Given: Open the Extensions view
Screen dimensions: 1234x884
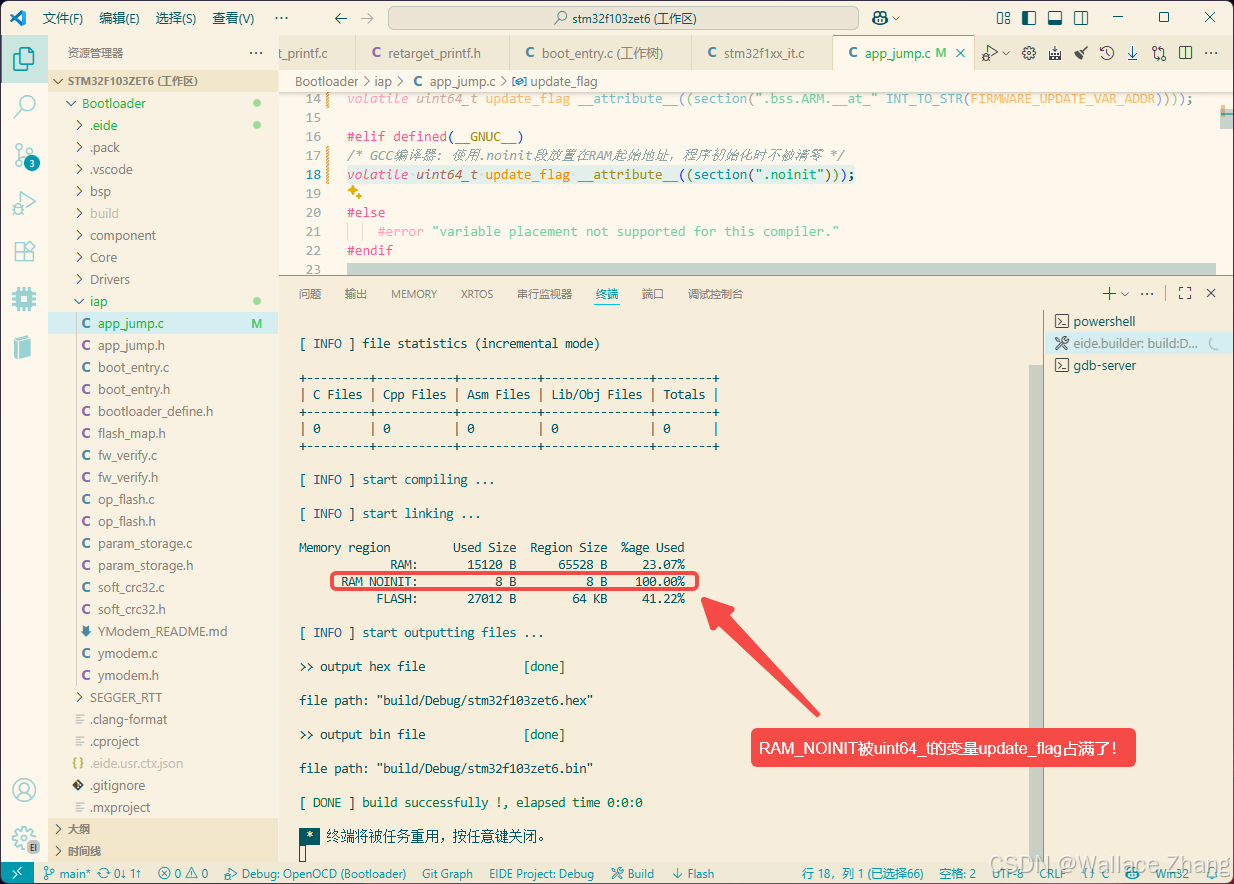Looking at the screenshot, I should tap(24, 251).
